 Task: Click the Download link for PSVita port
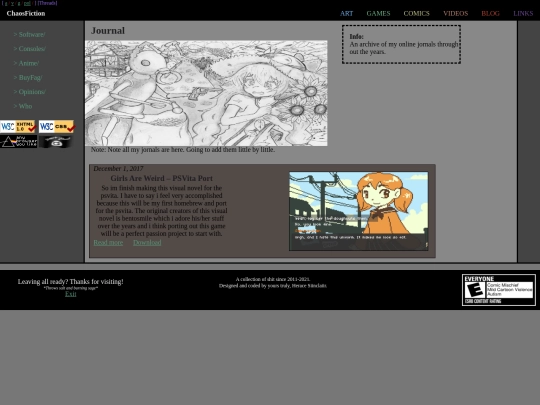147,242
